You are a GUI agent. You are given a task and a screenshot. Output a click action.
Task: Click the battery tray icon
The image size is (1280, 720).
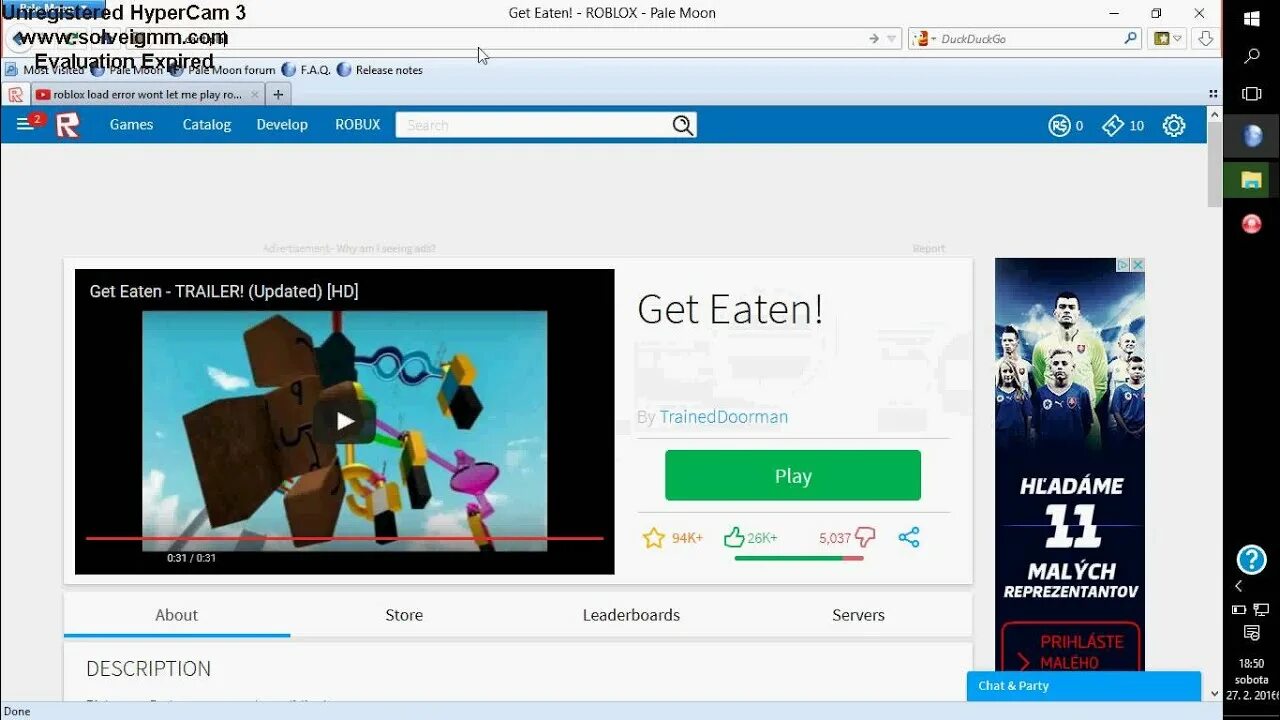1239,609
